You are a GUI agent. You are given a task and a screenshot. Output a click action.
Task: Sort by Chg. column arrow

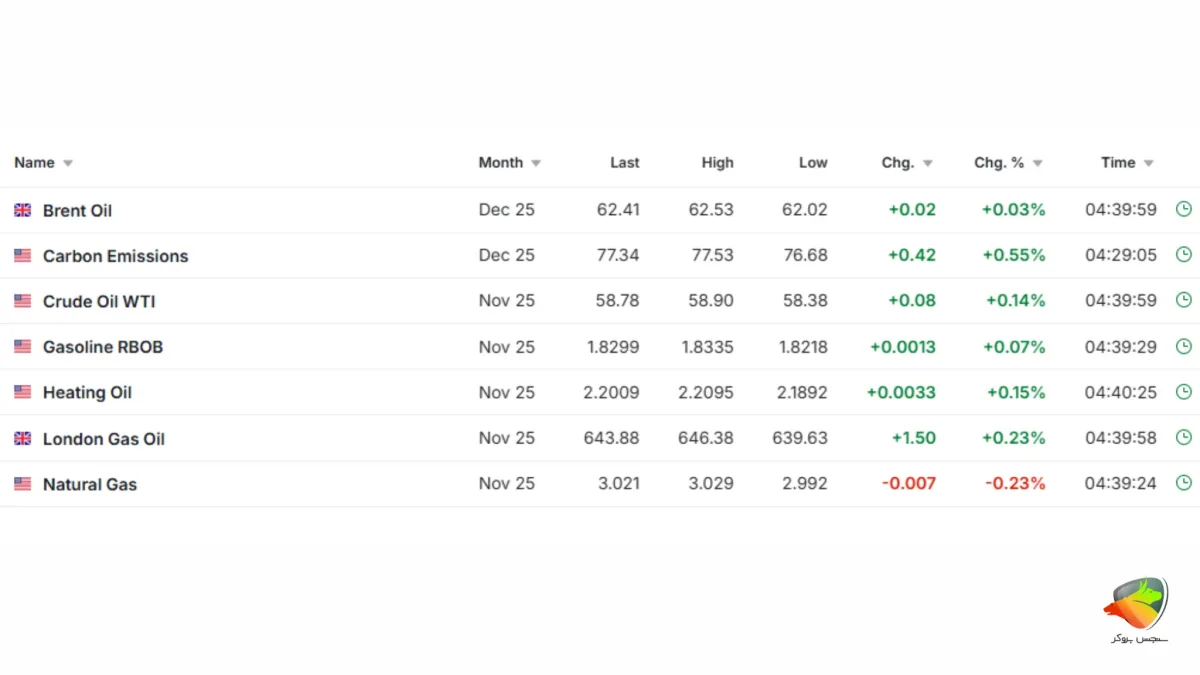tap(928, 163)
